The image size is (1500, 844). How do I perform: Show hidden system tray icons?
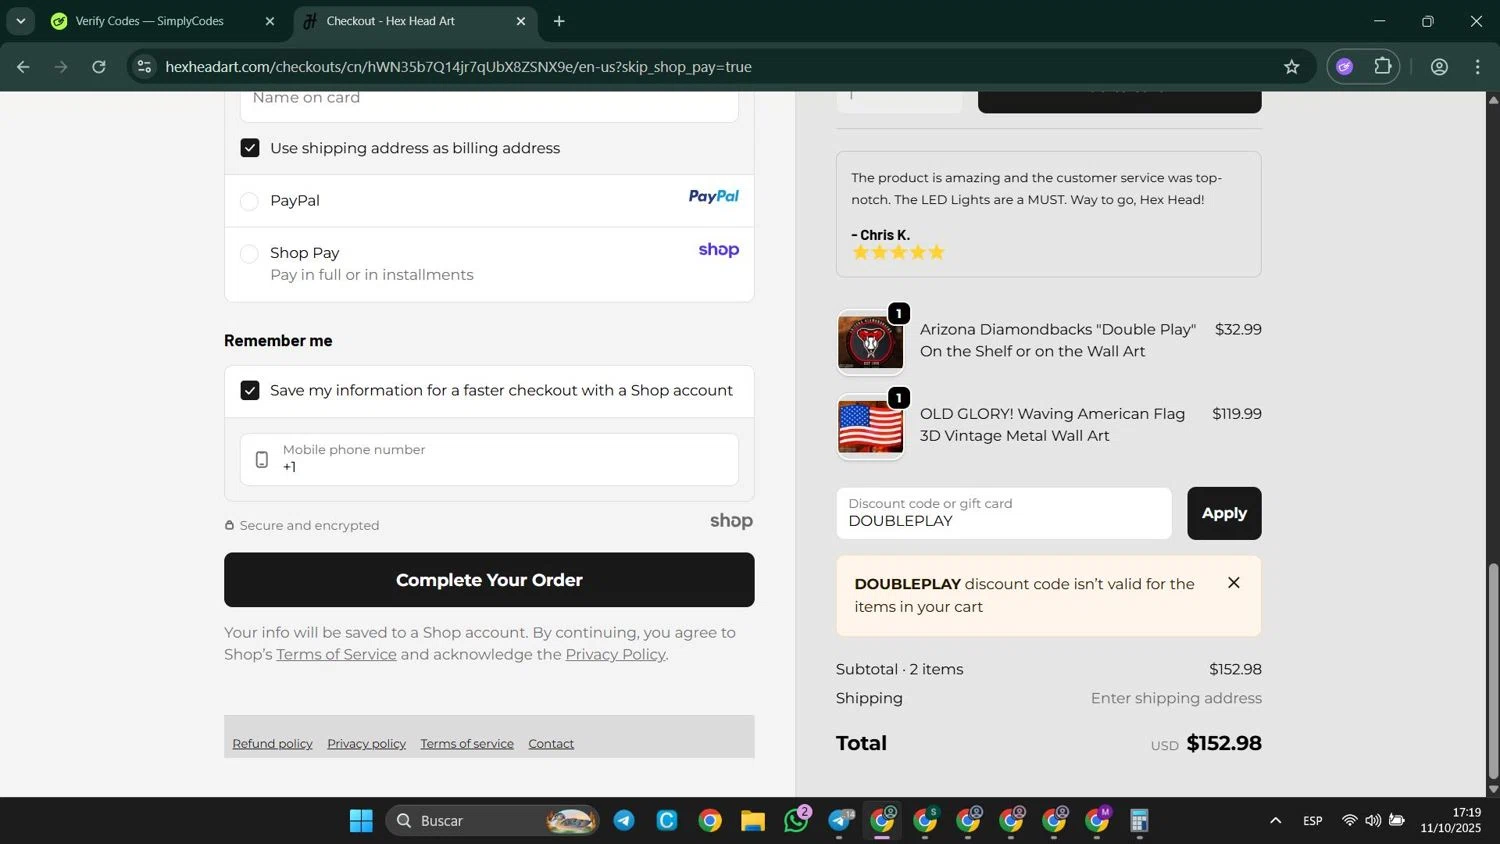click(x=1275, y=821)
